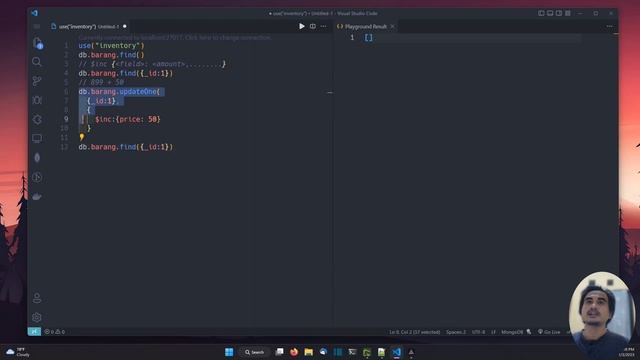Change language mode via MongoDB status item
Image resolution: width=640 pixels, height=360 pixels.
point(512,332)
